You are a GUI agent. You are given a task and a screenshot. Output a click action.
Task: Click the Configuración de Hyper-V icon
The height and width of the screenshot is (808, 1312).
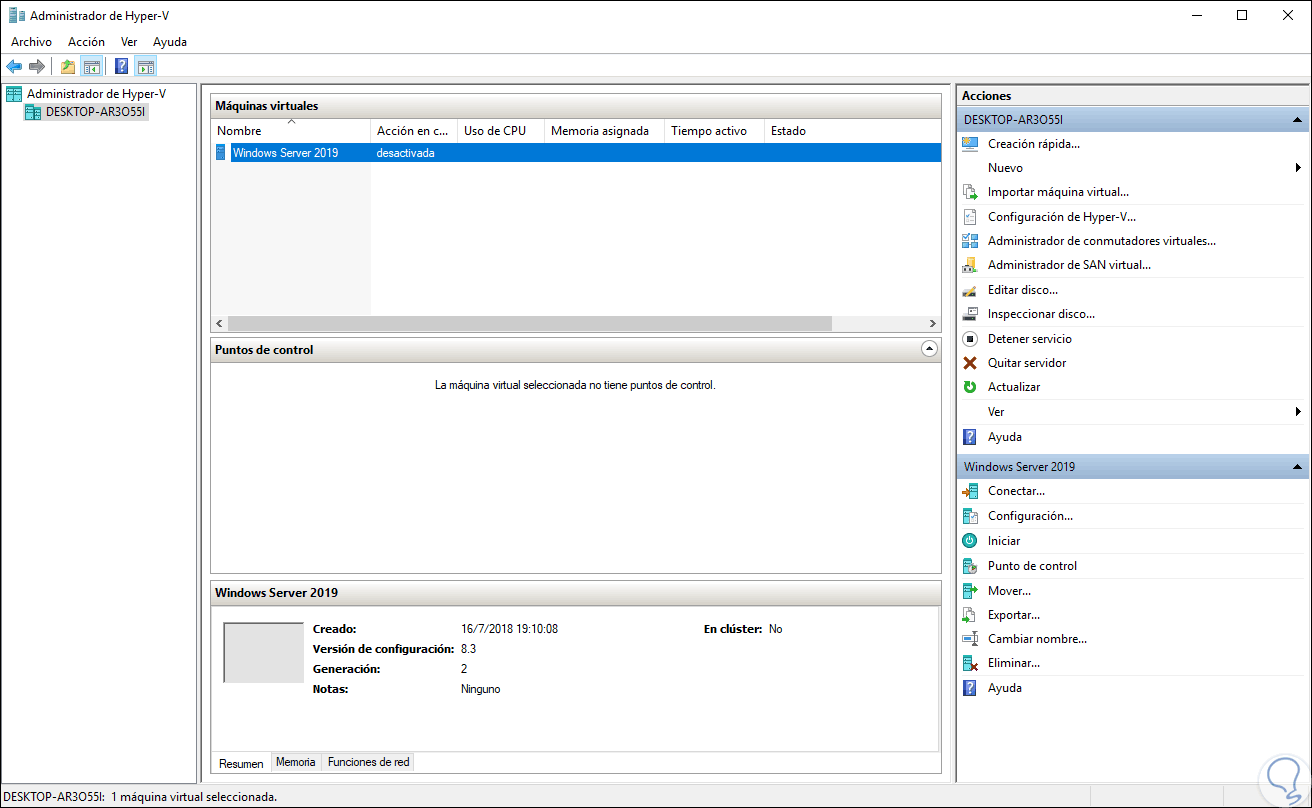click(969, 216)
